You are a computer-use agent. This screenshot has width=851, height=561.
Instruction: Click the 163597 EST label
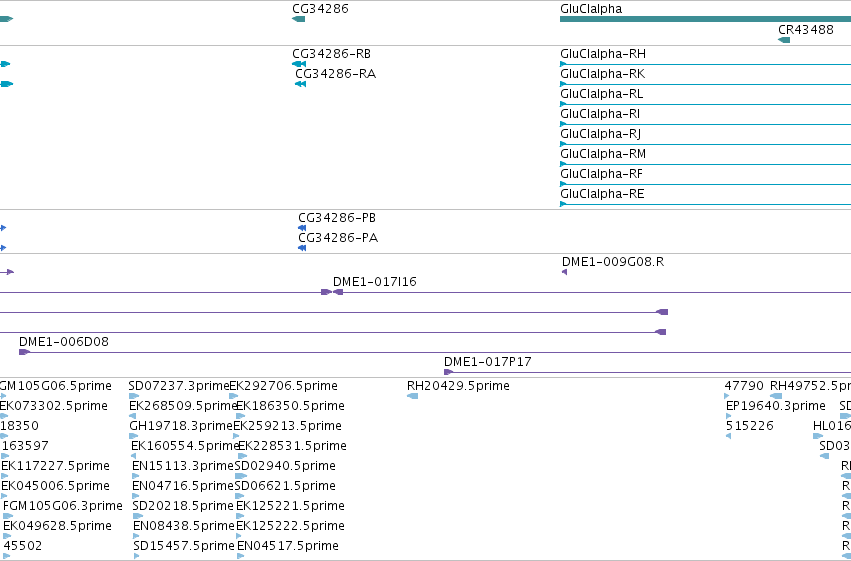coord(25,446)
